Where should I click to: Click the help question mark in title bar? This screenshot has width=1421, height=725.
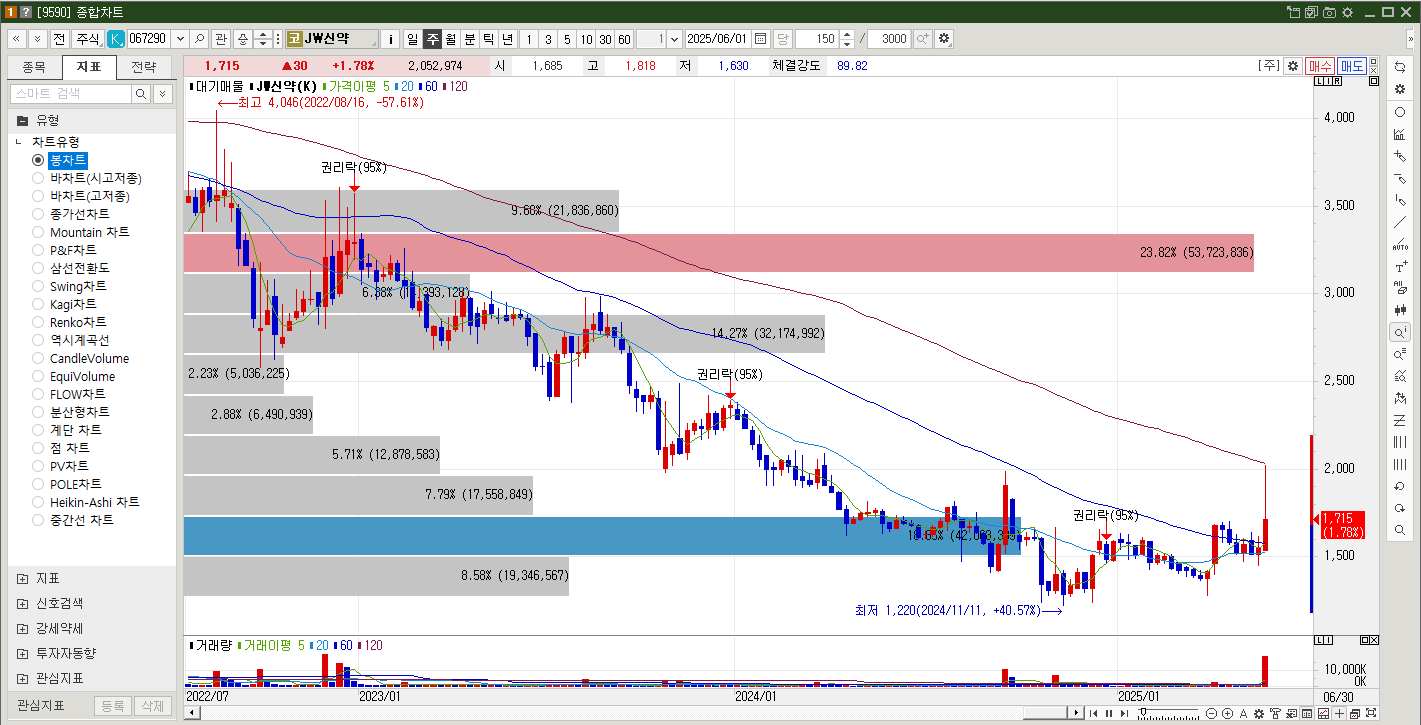click(x=26, y=11)
